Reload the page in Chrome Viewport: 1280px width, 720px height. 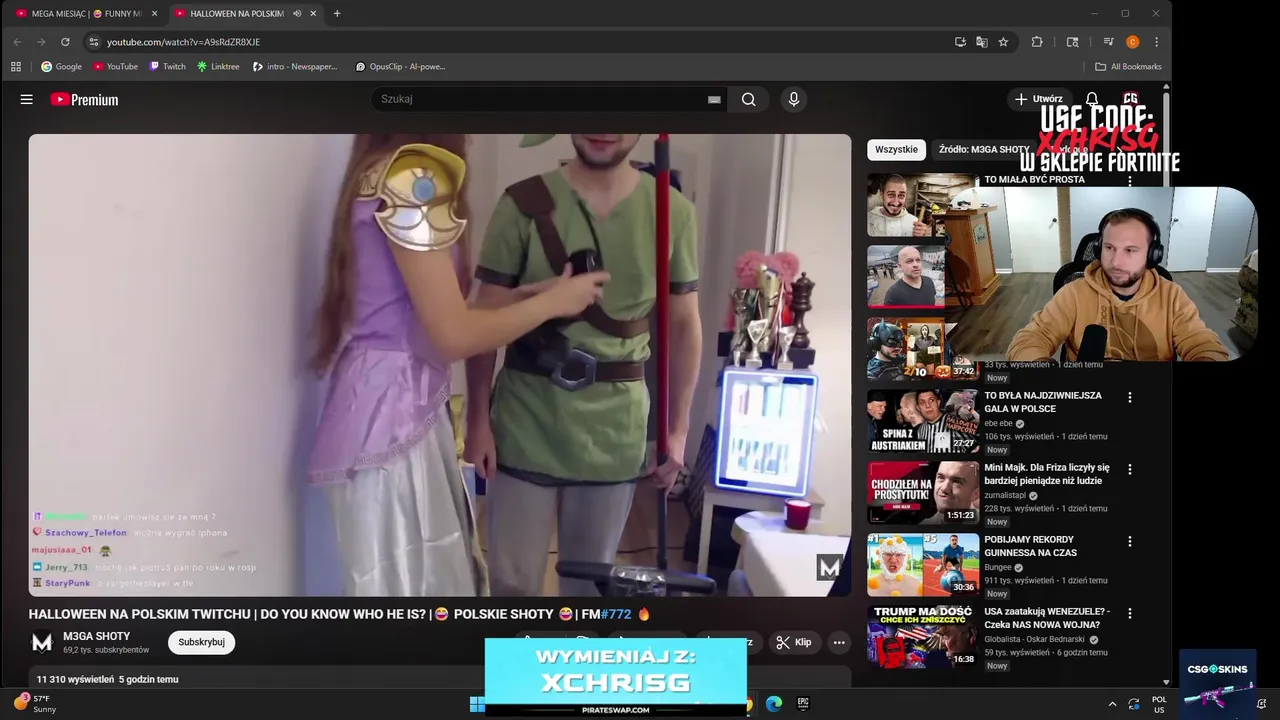tap(65, 42)
